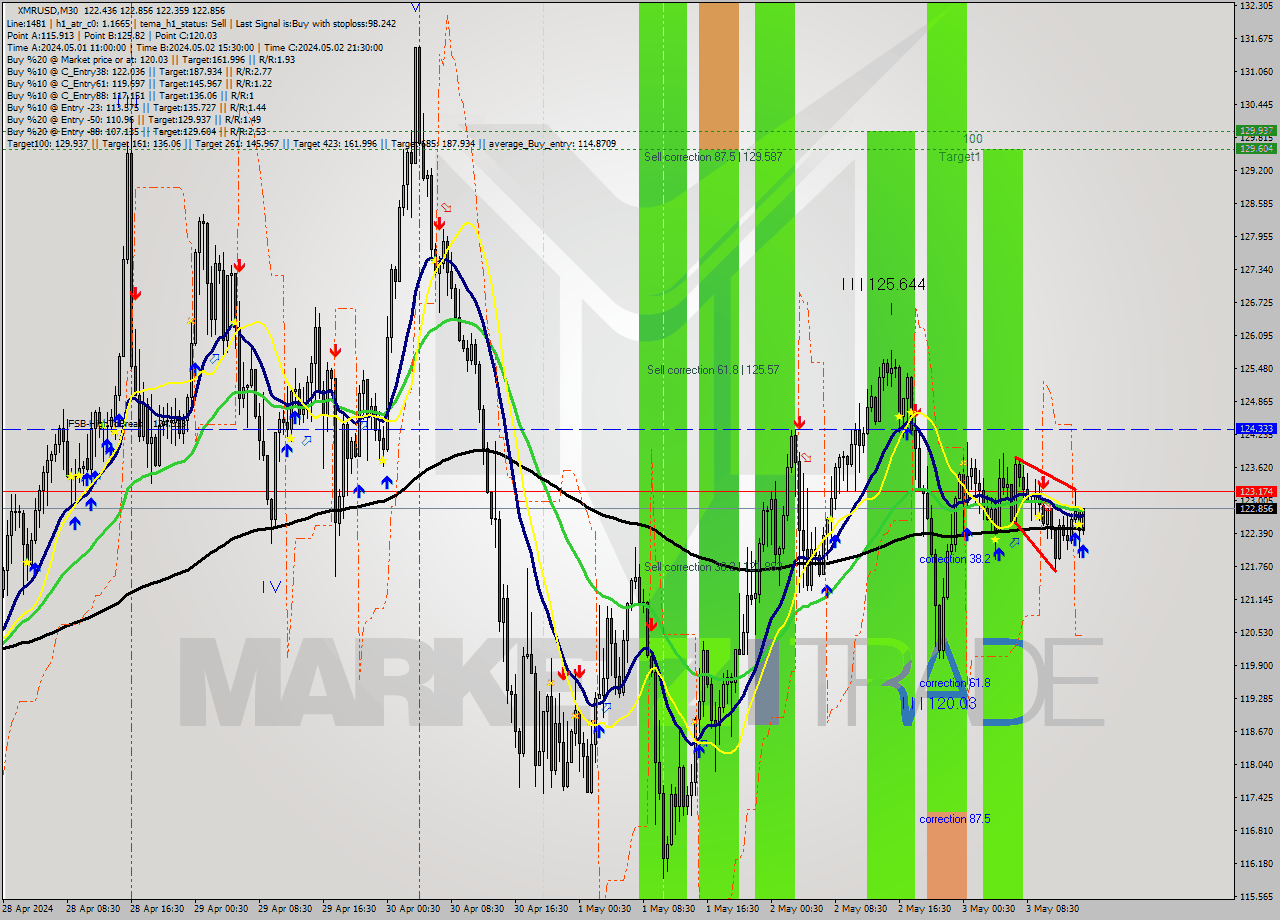Click the 'I V' wave label
The width and height of the screenshot is (1280, 920).
click(271, 587)
